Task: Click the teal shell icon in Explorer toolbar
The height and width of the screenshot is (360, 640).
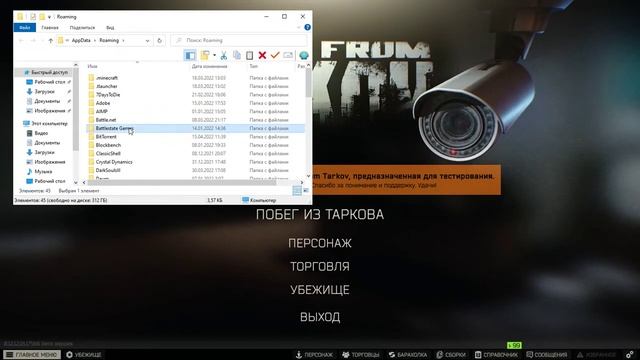Action: pos(304,55)
